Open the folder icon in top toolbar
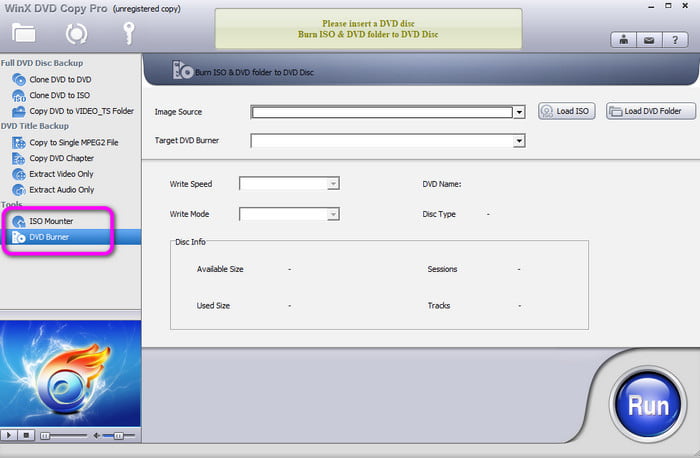700x458 pixels. coord(24,33)
